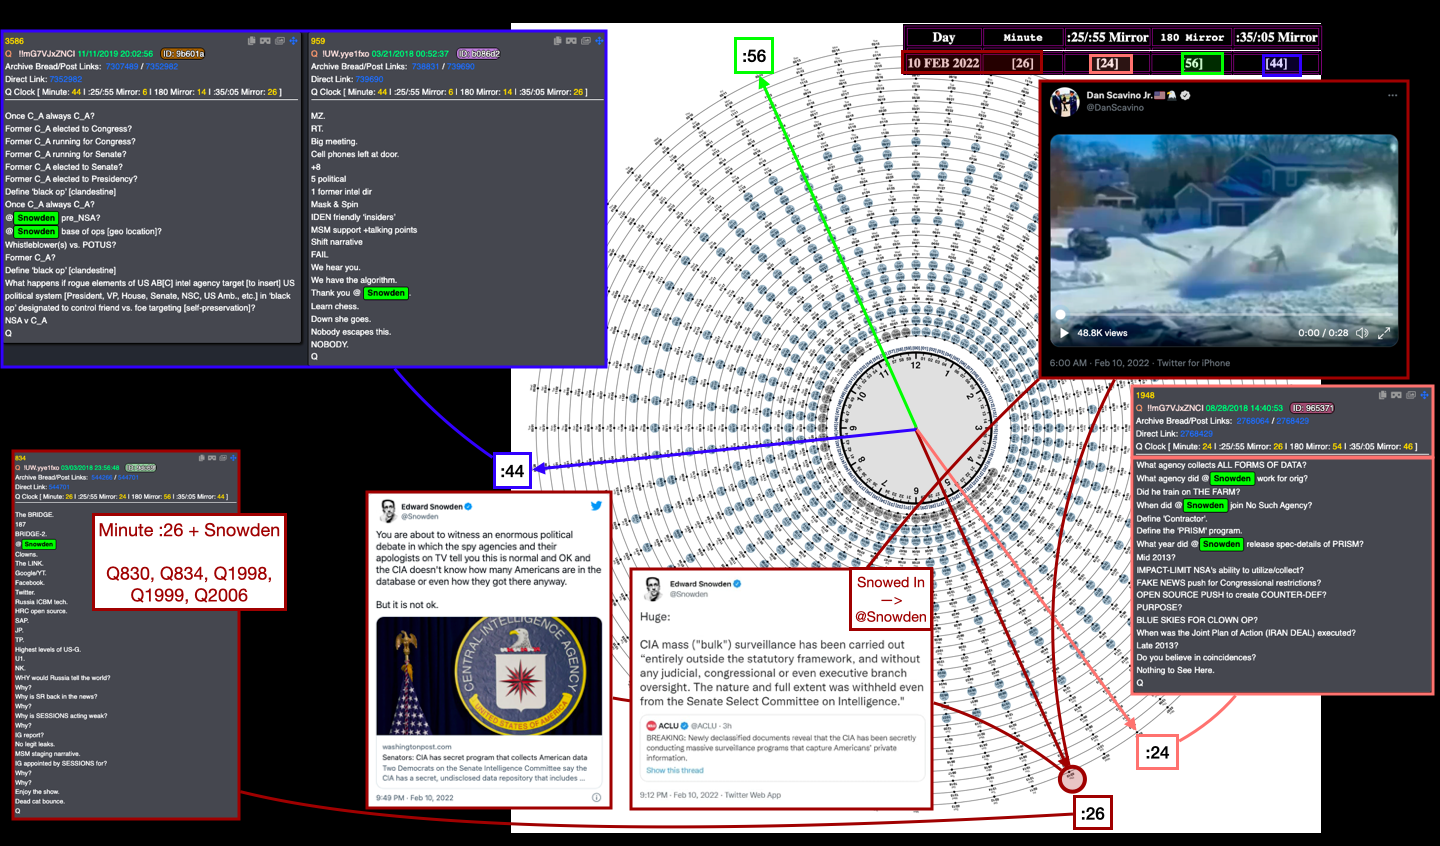Click post number 3586

[x=14, y=41]
